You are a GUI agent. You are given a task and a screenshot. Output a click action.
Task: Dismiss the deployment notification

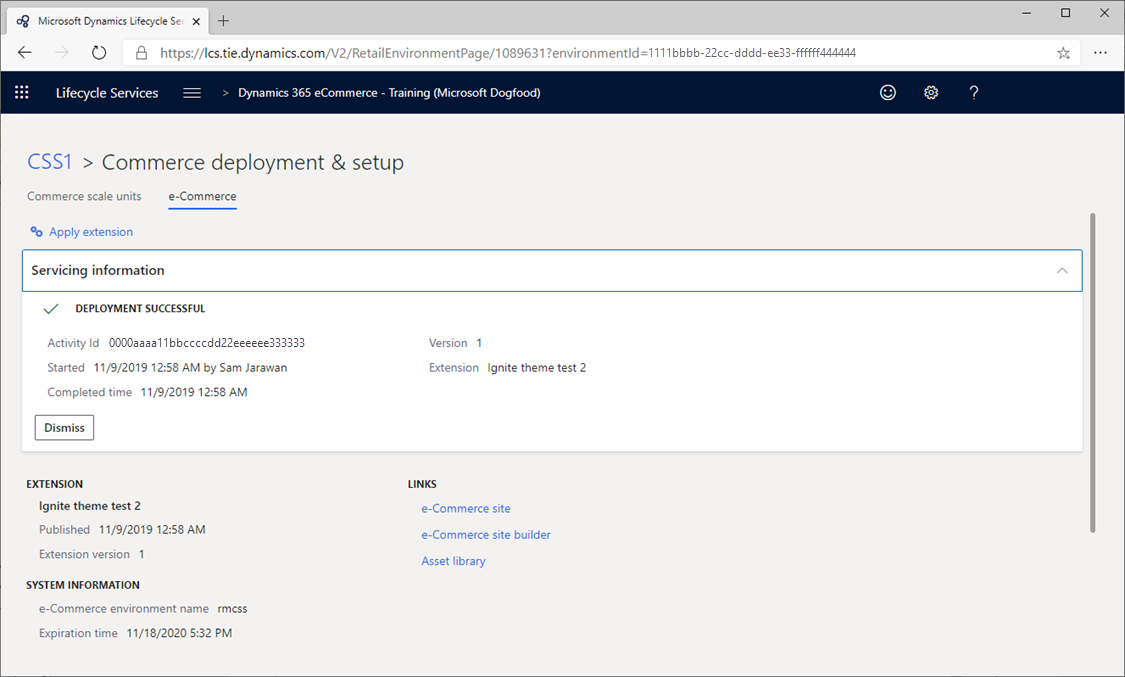(x=64, y=427)
